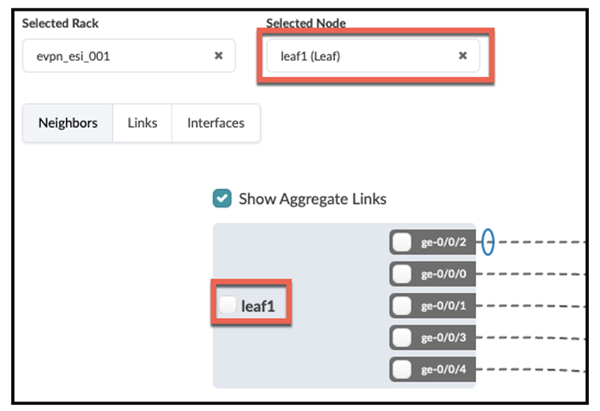Viewport: 600px width, 411px height.
Task: Click the ge-0/0/3 interface label
Action: (444, 337)
